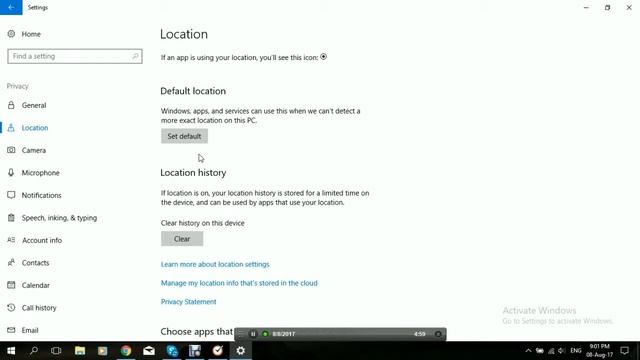Select Camera in the Privacy list
This screenshot has width=640, height=360.
[34, 150]
